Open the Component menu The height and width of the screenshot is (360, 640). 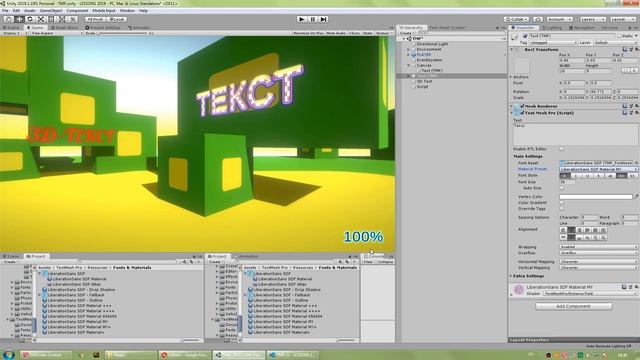77,11
